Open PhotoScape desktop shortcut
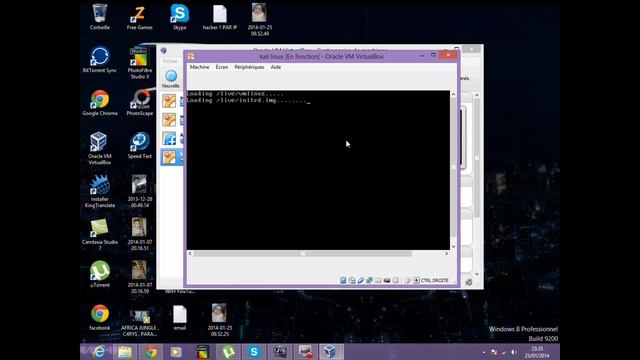The image size is (640, 360). click(140, 103)
